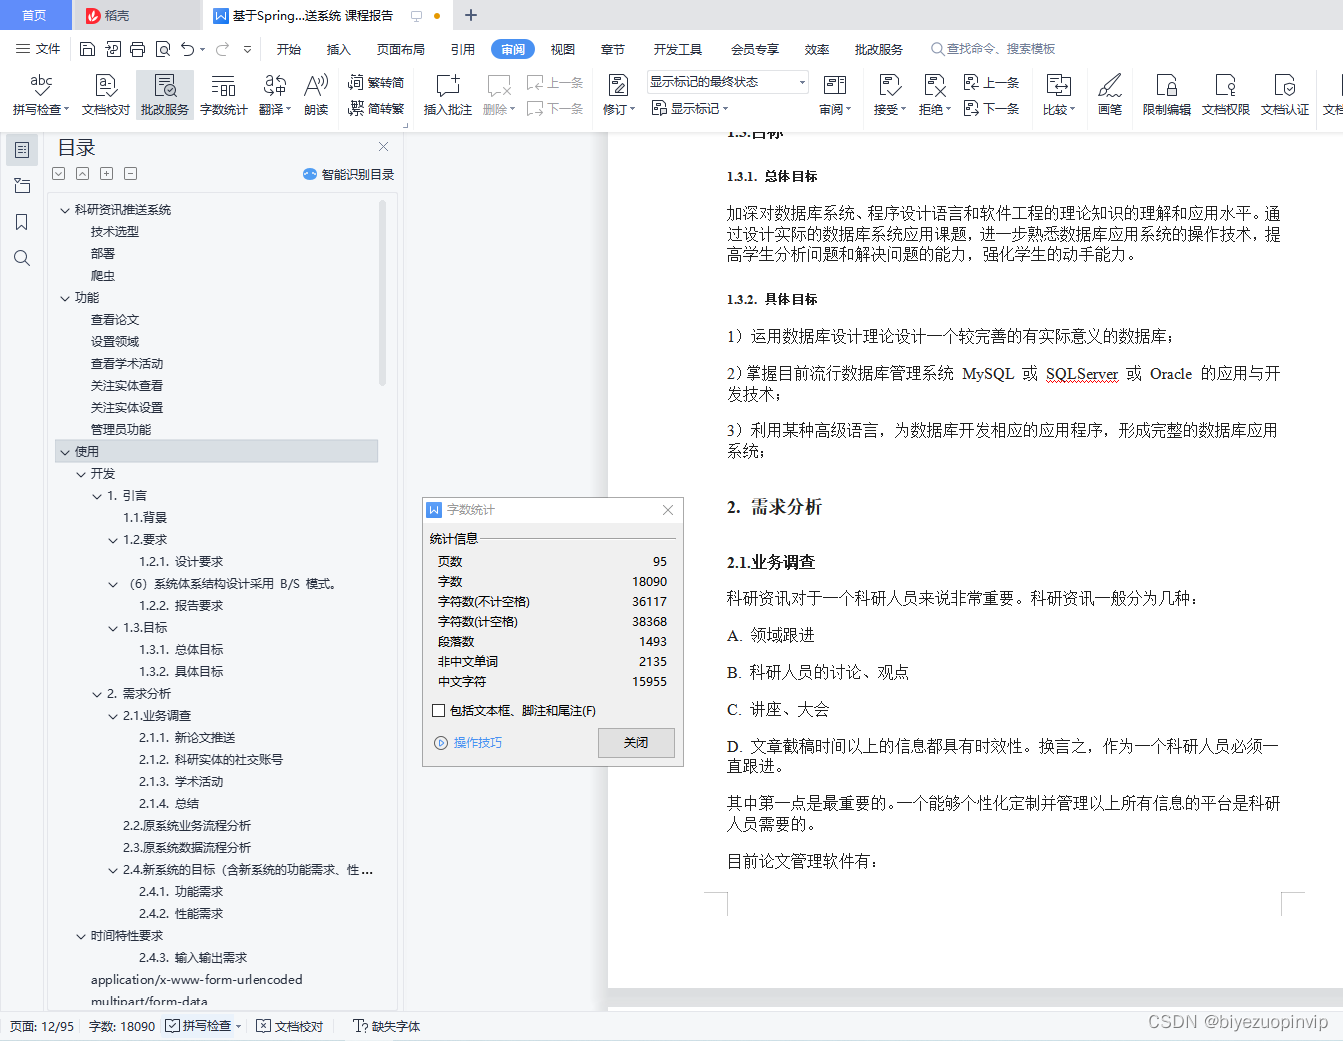Collapse the 1.3.目标 tree section
The height and width of the screenshot is (1041, 1343).
pyautogui.click(x=113, y=627)
